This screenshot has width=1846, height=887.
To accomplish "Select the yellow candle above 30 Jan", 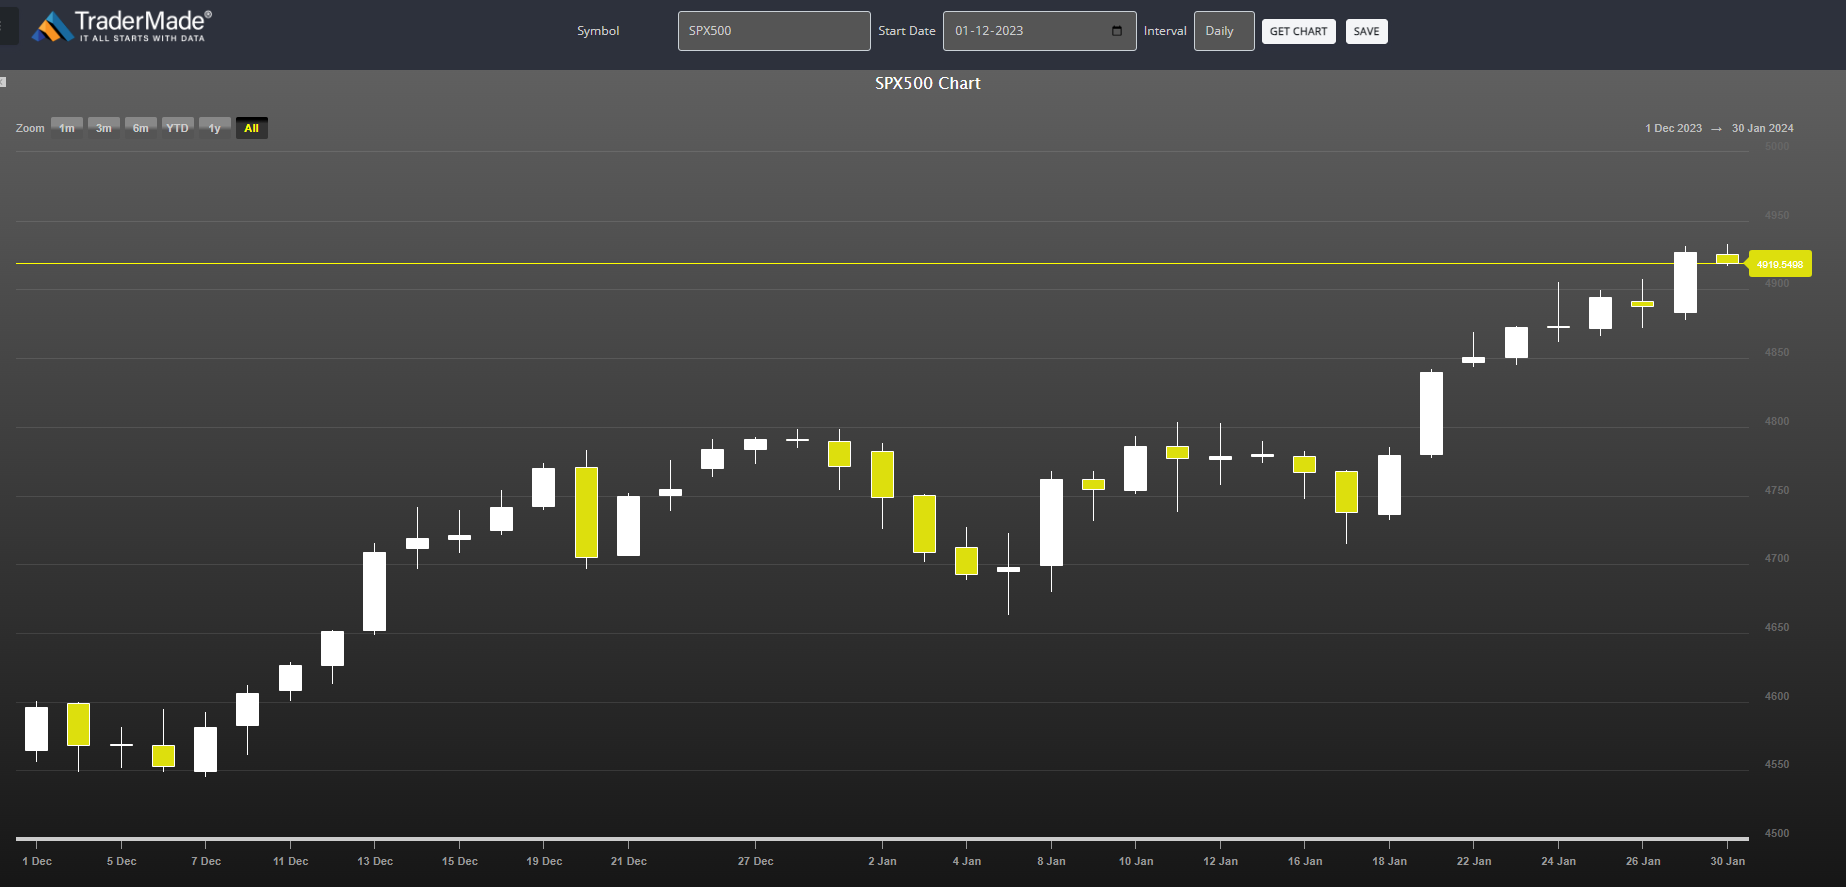I will coord(1727,259).
